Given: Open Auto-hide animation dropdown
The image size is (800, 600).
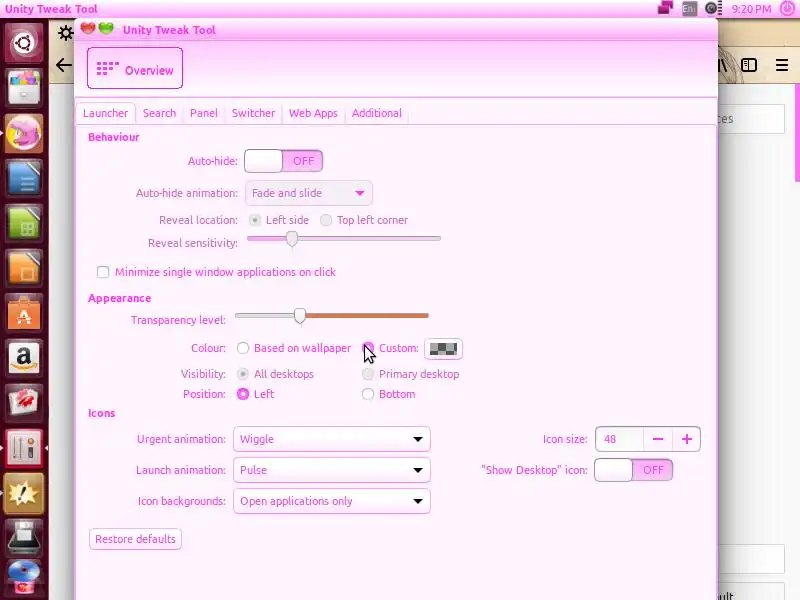Looking at the screenshot, I should click(x=309, y=193).
